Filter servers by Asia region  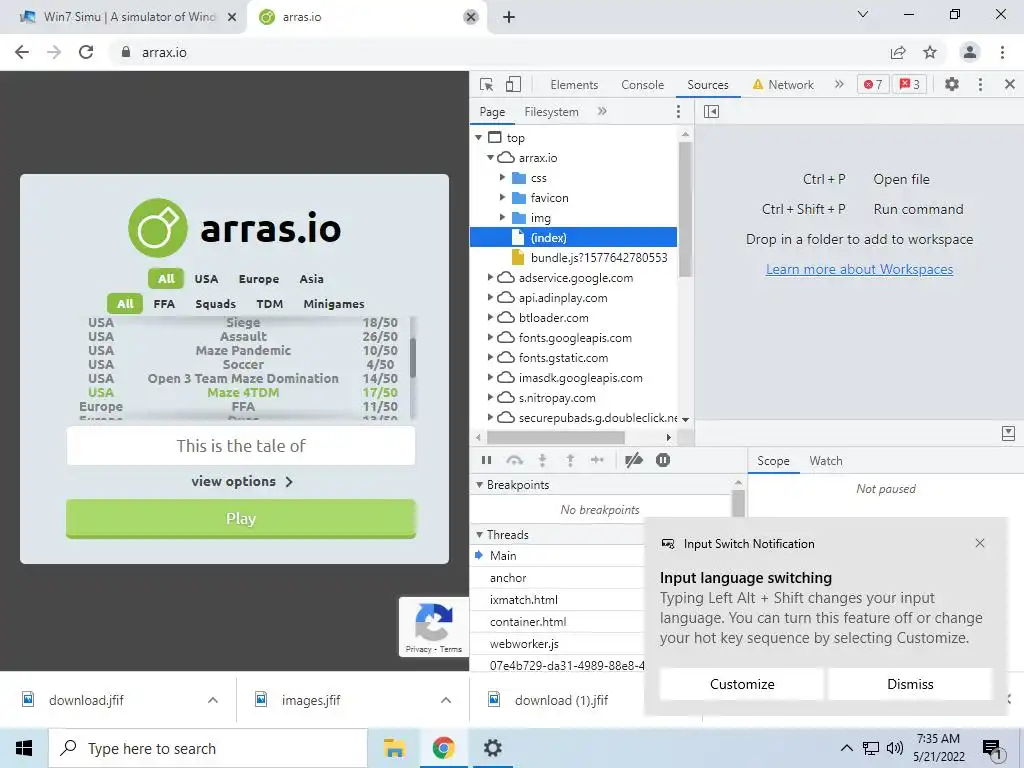(x=312, y=279)
